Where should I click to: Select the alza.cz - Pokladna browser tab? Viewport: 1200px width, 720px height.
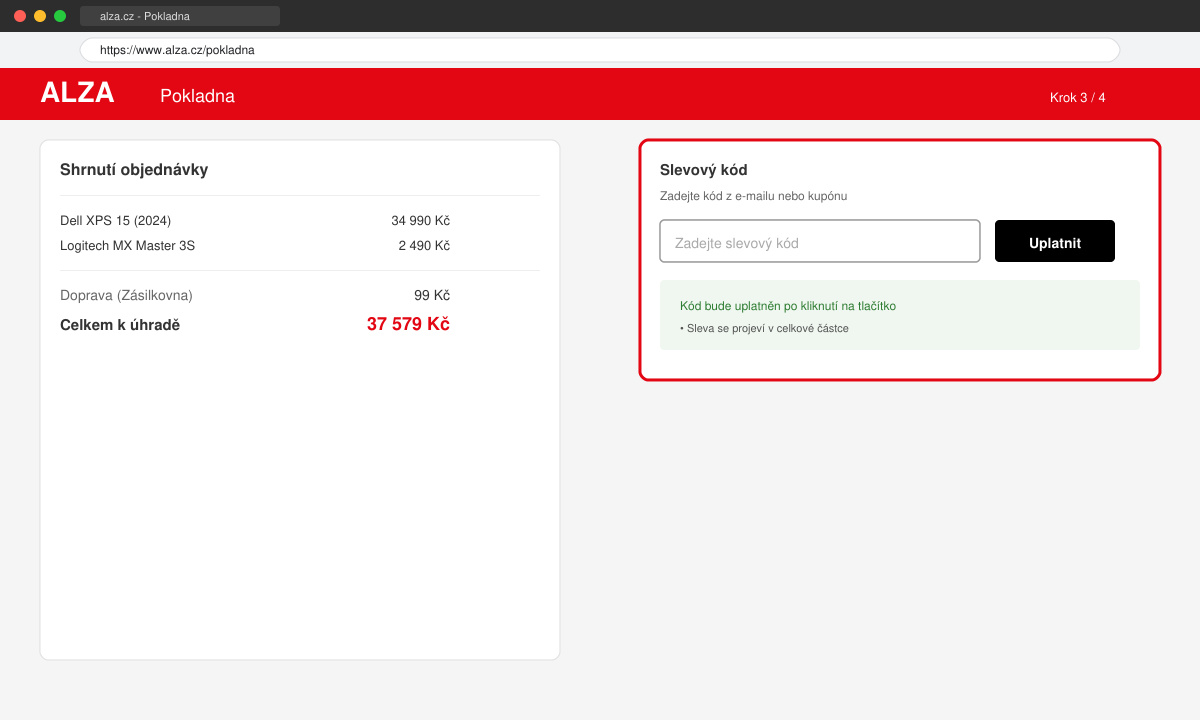180,16
